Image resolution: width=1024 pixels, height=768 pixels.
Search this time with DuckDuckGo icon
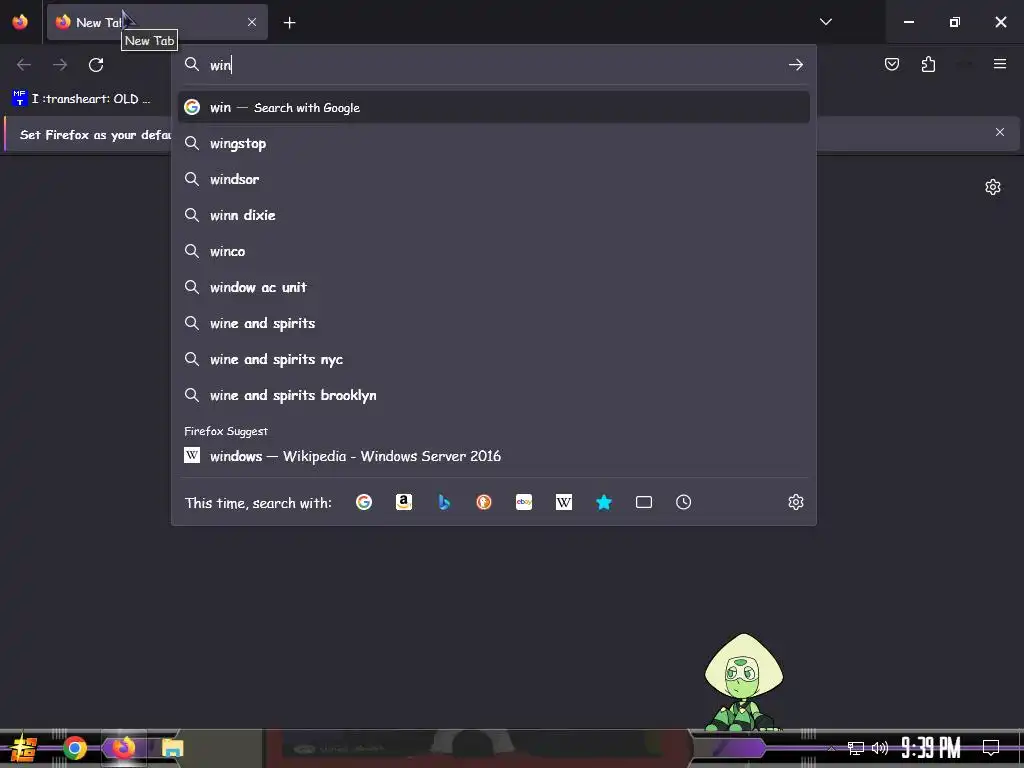pos(484,502)
